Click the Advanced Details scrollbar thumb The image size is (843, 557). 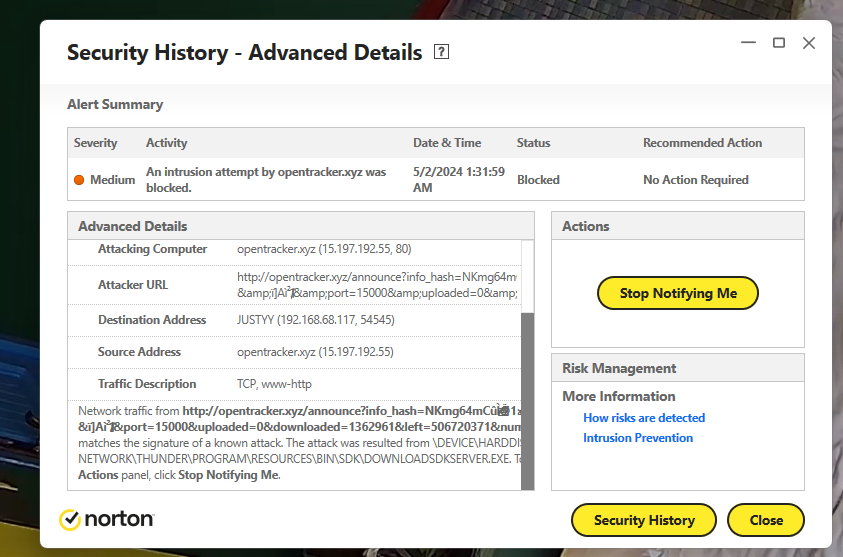527,401
